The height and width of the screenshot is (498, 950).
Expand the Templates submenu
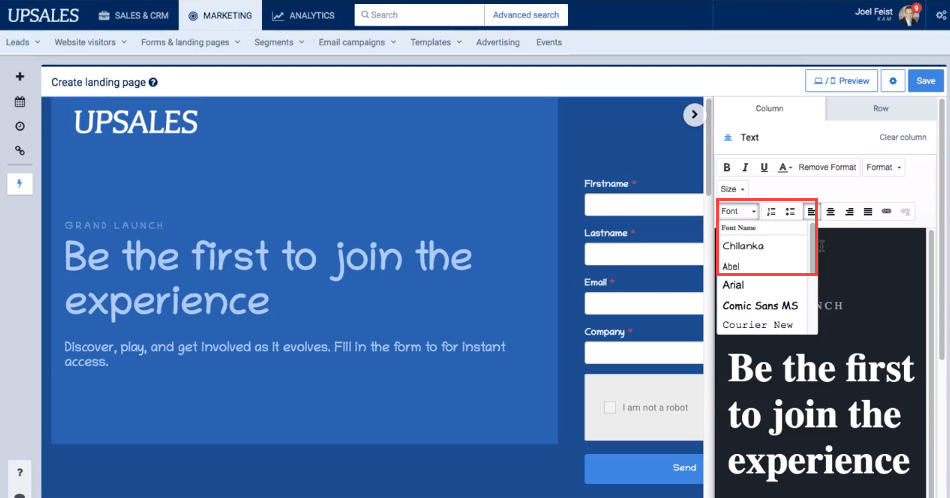point(436,42)
